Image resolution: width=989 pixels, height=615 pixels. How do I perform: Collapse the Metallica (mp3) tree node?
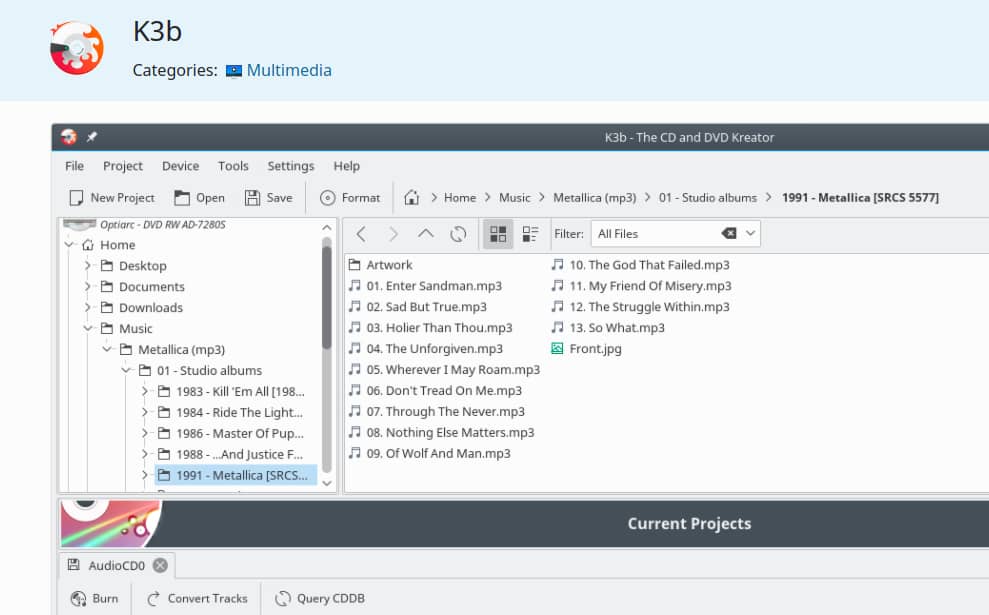click(x=107, y=349)
